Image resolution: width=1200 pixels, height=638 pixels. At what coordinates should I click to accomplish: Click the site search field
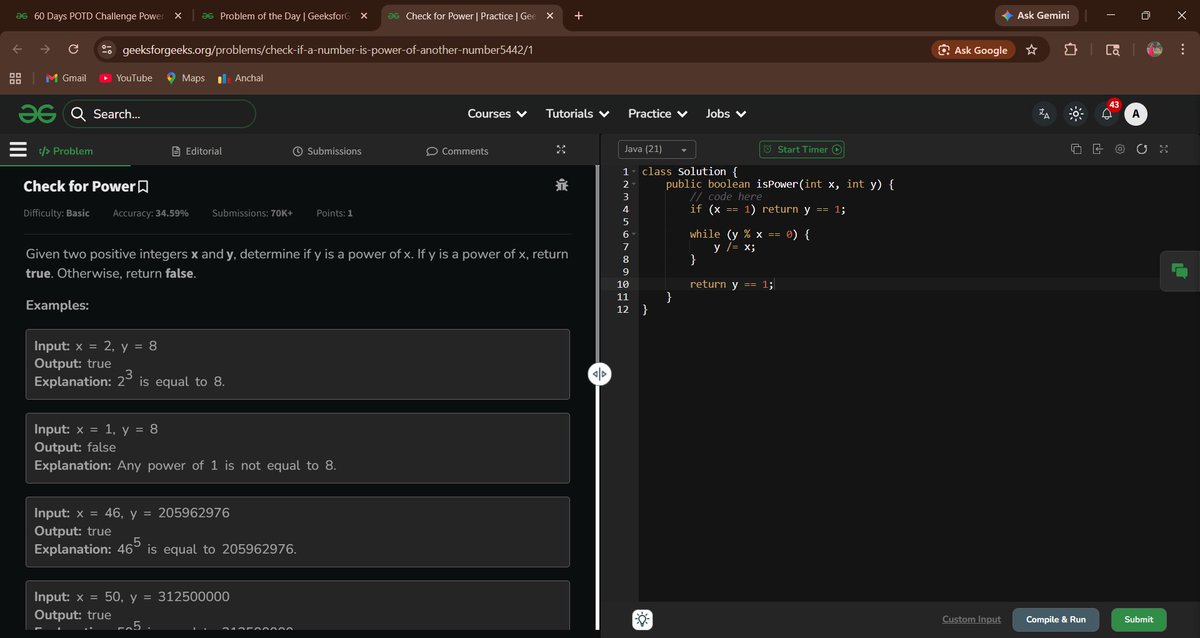click(160, 114)
